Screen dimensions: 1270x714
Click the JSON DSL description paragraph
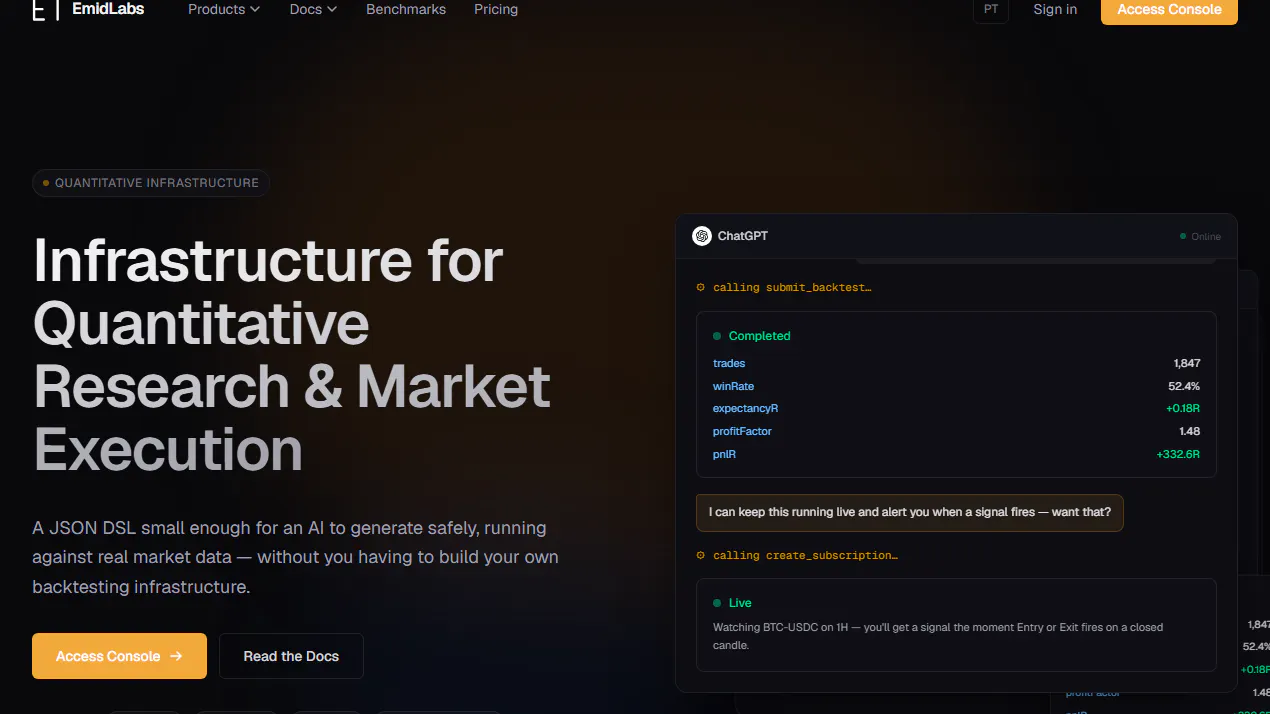[296, 557]
